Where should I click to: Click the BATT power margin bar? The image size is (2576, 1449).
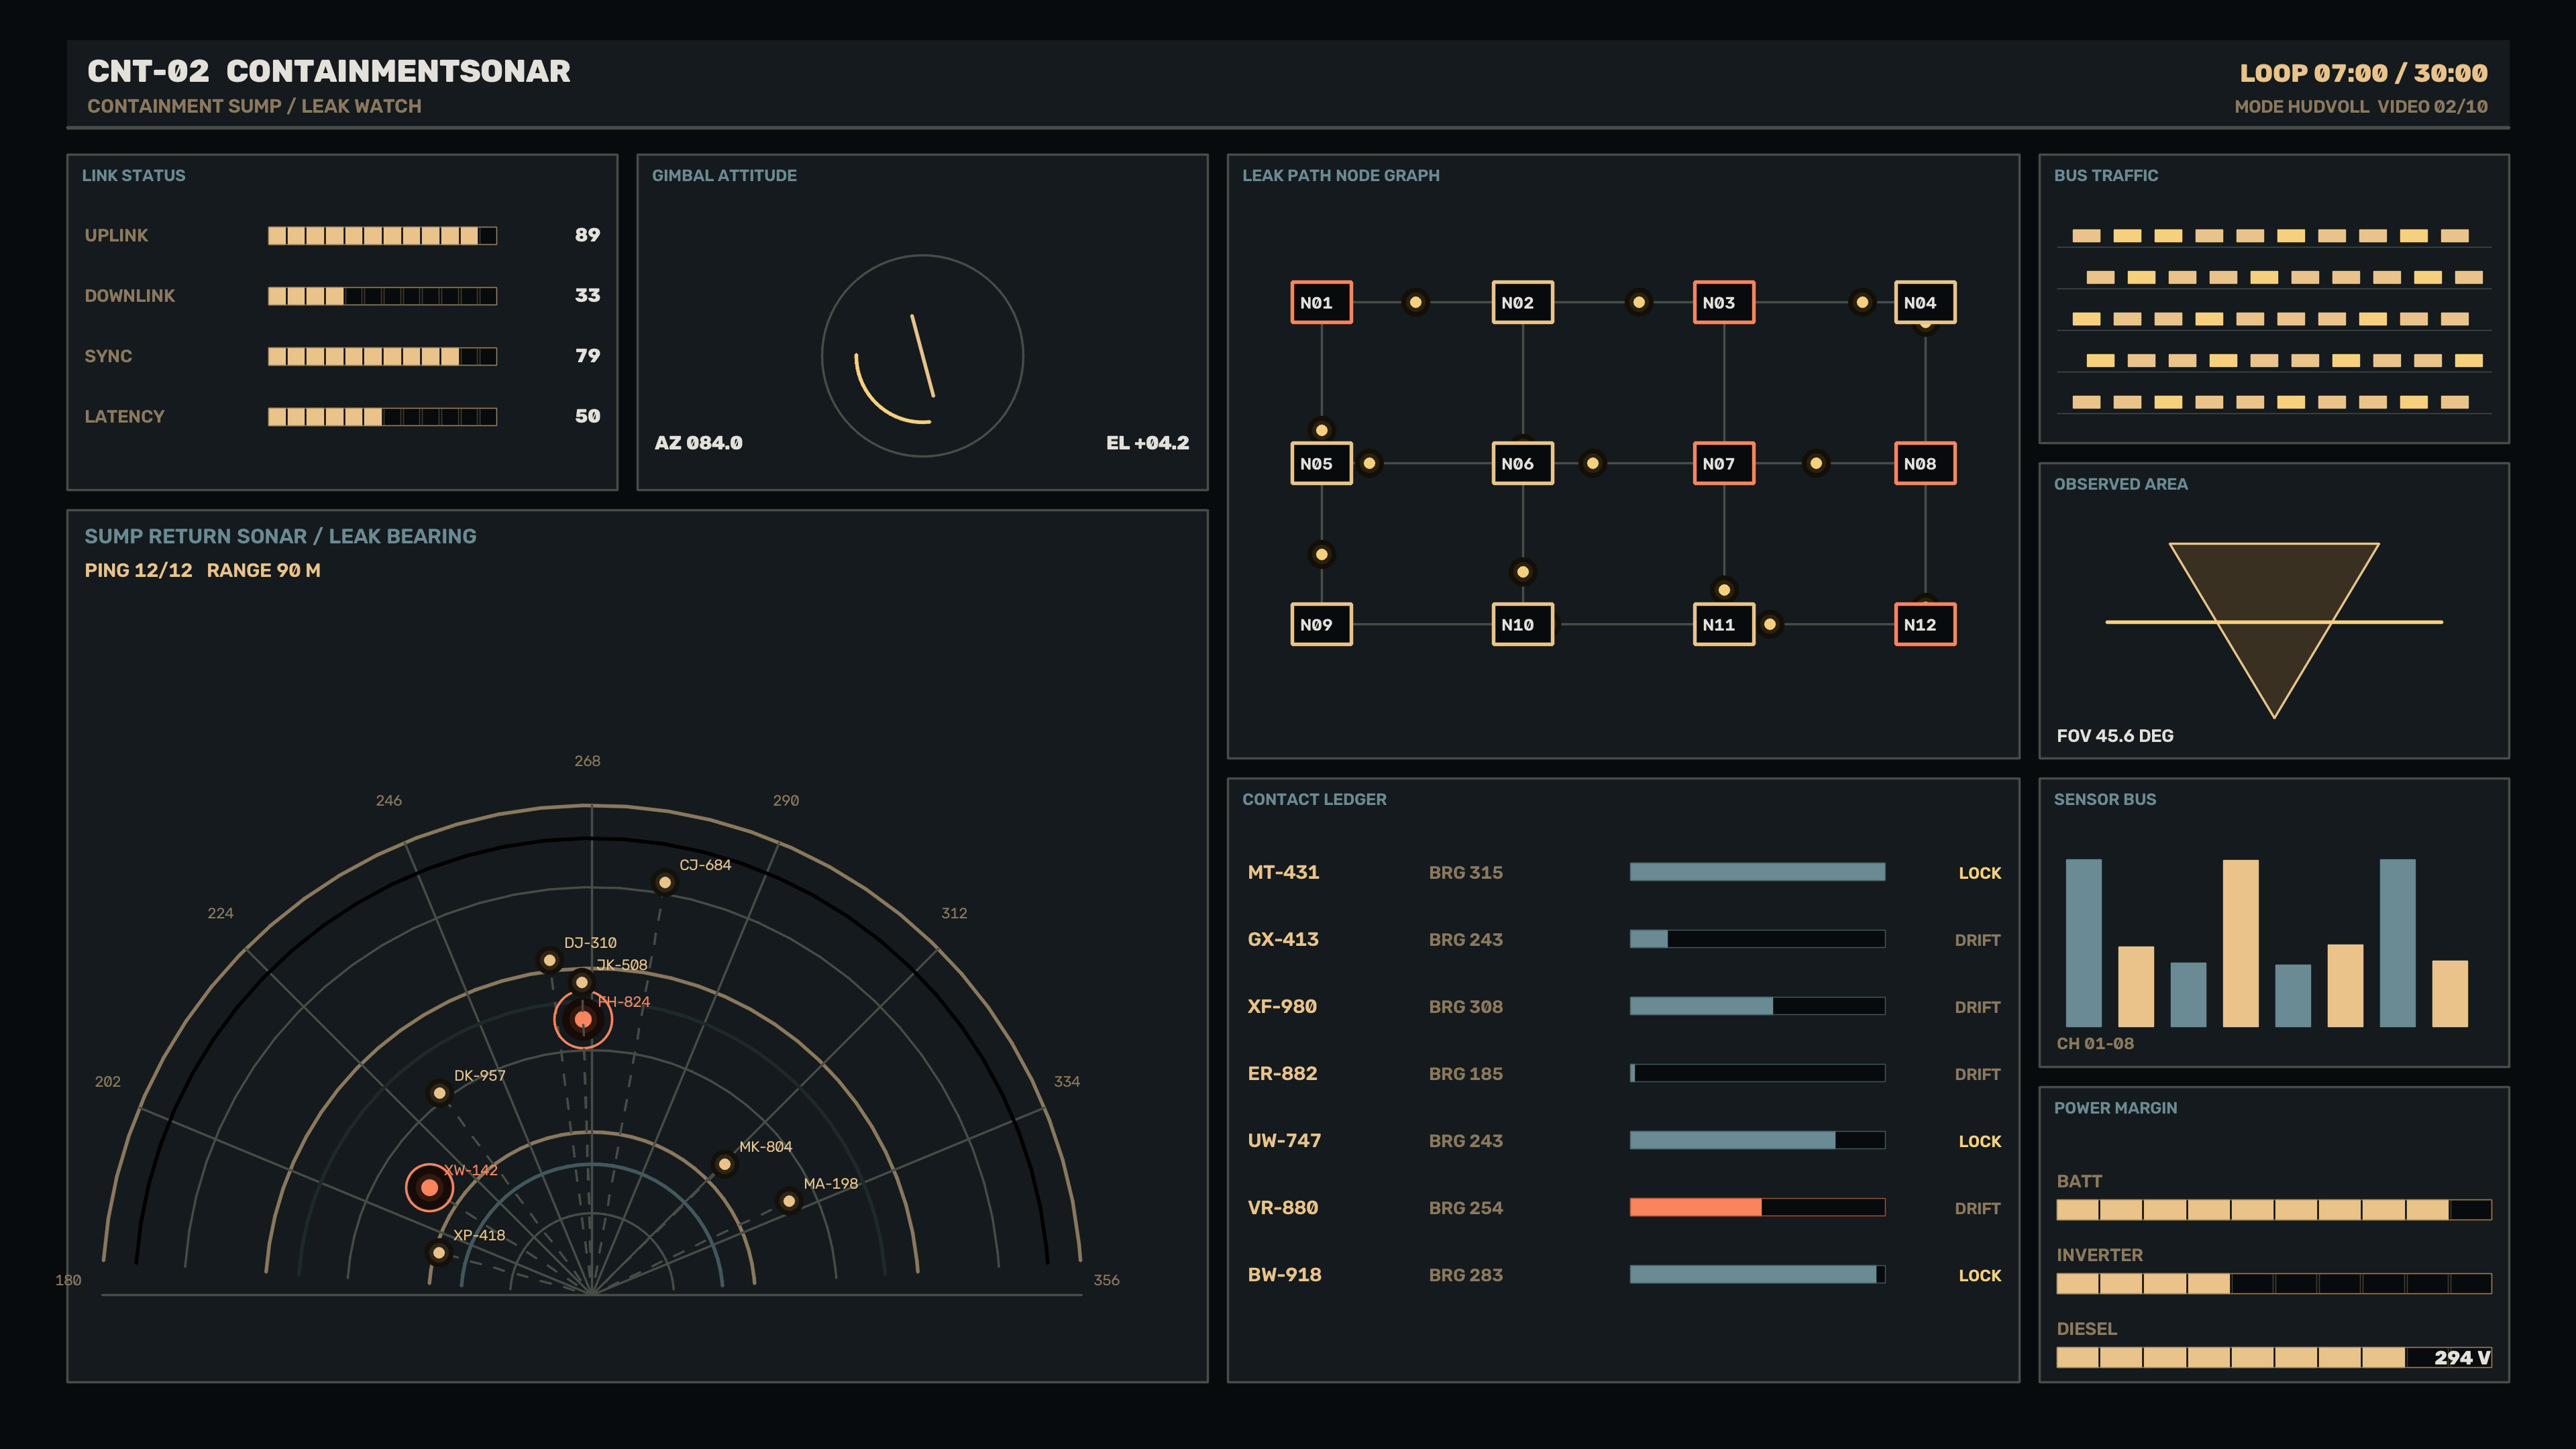click(2273, 1210)
